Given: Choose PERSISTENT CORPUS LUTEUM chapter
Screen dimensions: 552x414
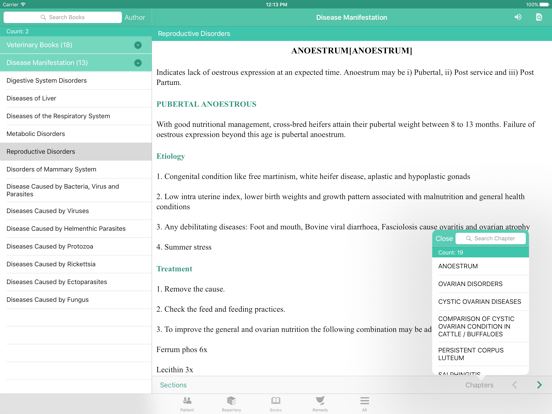Looking at the screenshot, I should tap(480, 354).
